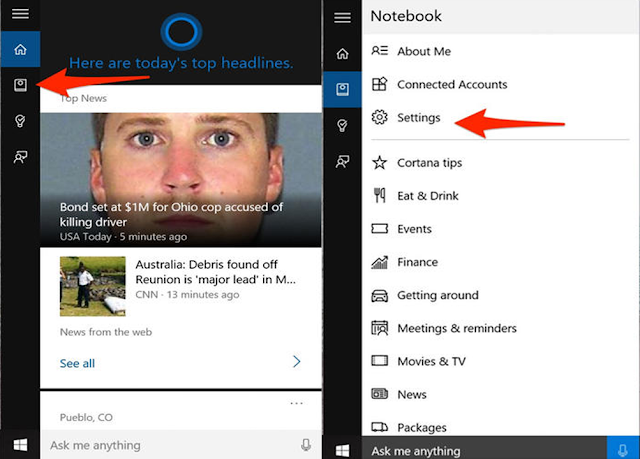Go Home from Notebook panel sidebar
The width and height of the screenshot is (640, 459).
click(342, 53)
